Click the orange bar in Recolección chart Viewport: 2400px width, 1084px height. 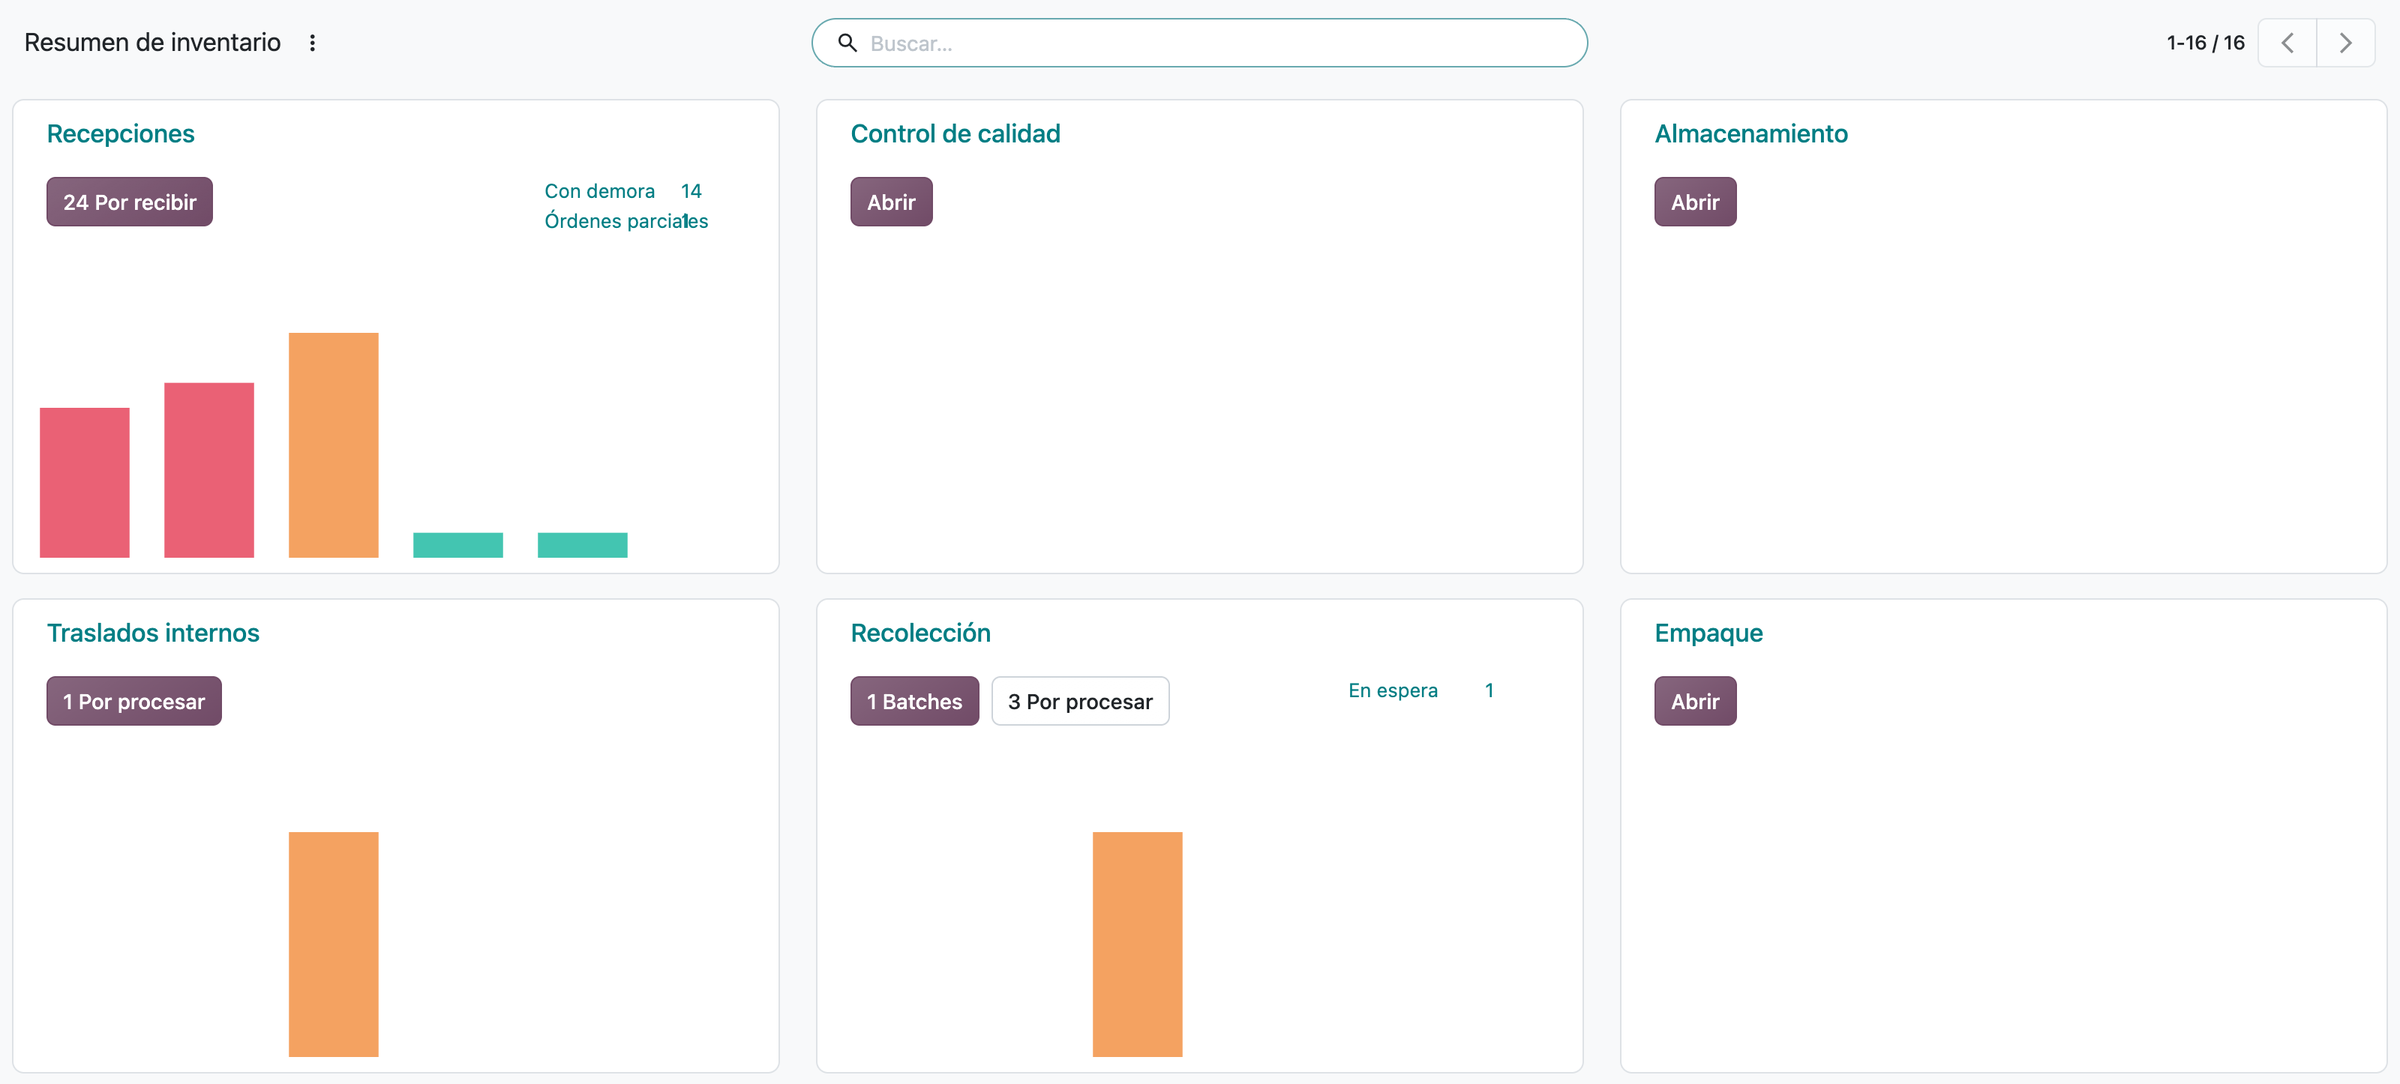point(1137,944)
